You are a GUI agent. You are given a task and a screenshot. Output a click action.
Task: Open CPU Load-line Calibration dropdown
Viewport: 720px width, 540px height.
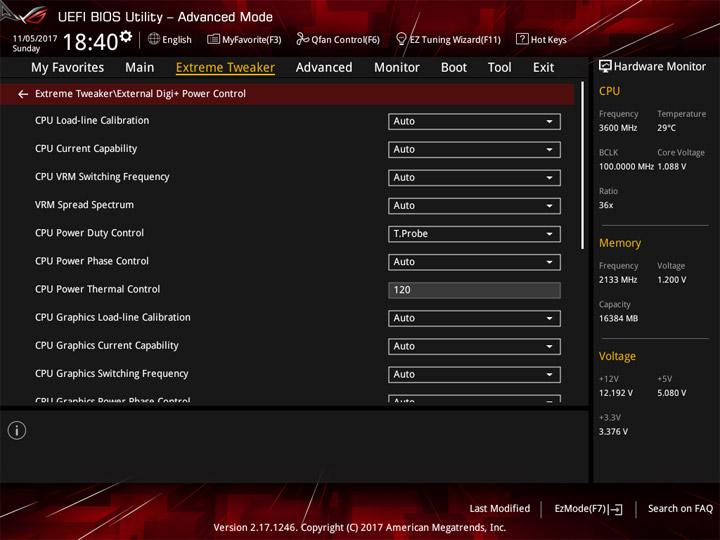474,122
